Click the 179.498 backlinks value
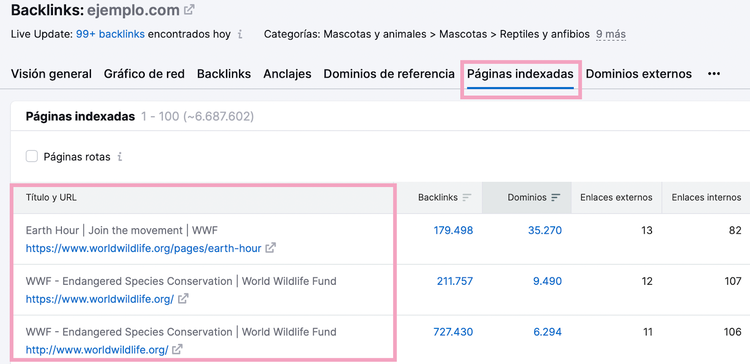This screenshot has width=750, height=364. click(x=453, y=231)
